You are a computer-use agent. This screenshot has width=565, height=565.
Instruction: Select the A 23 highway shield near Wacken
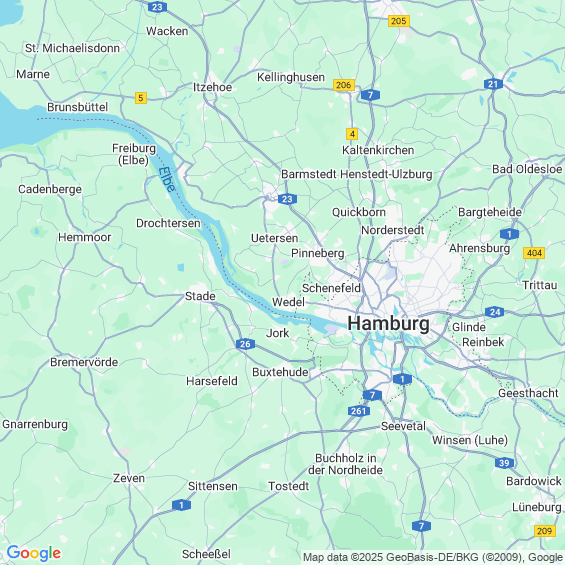pos(157,7)
